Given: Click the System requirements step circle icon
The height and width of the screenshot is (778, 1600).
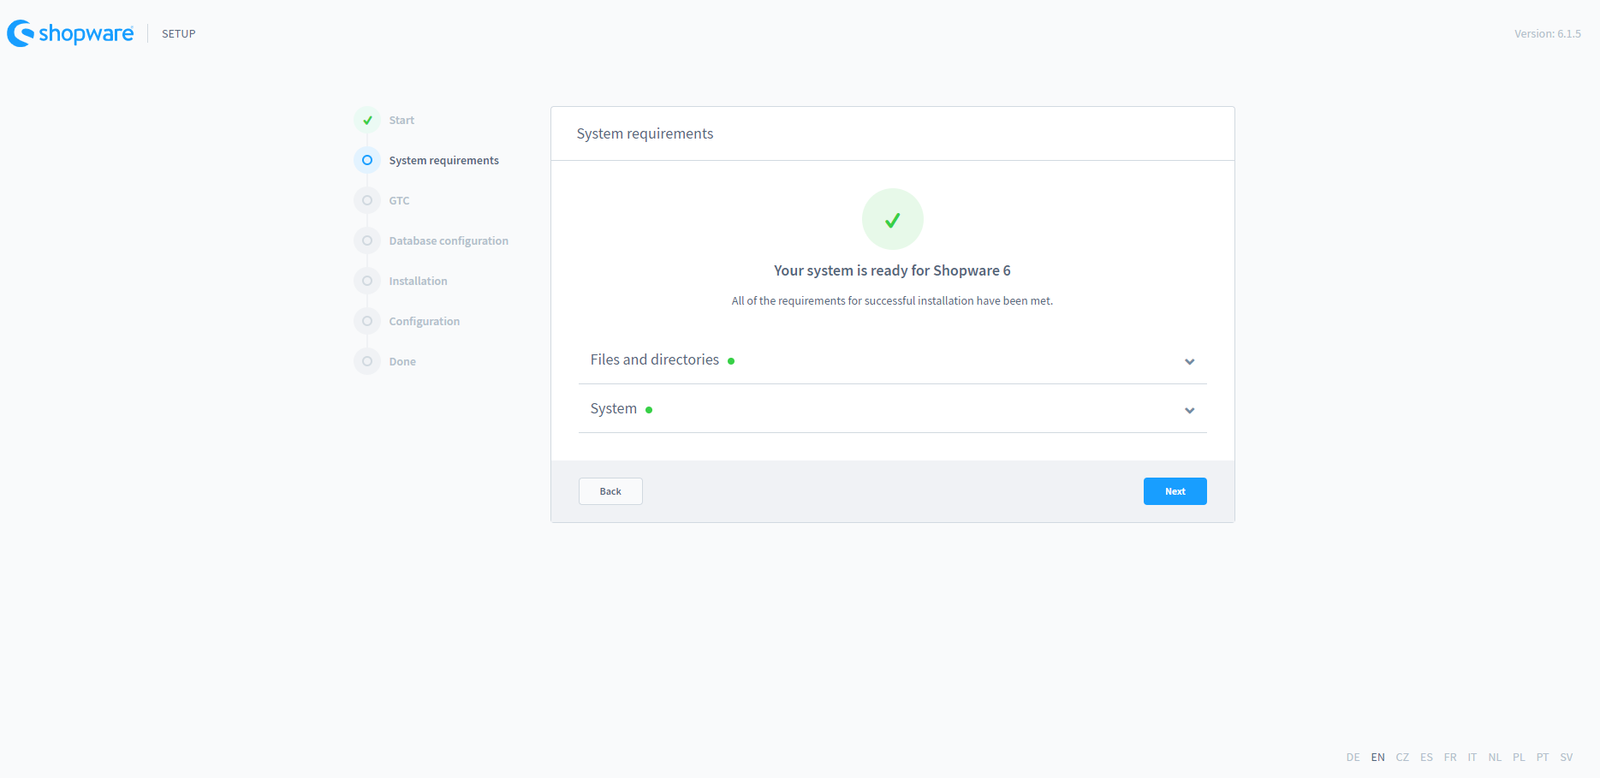Looking at the screenshot, I should click(367, 160).
